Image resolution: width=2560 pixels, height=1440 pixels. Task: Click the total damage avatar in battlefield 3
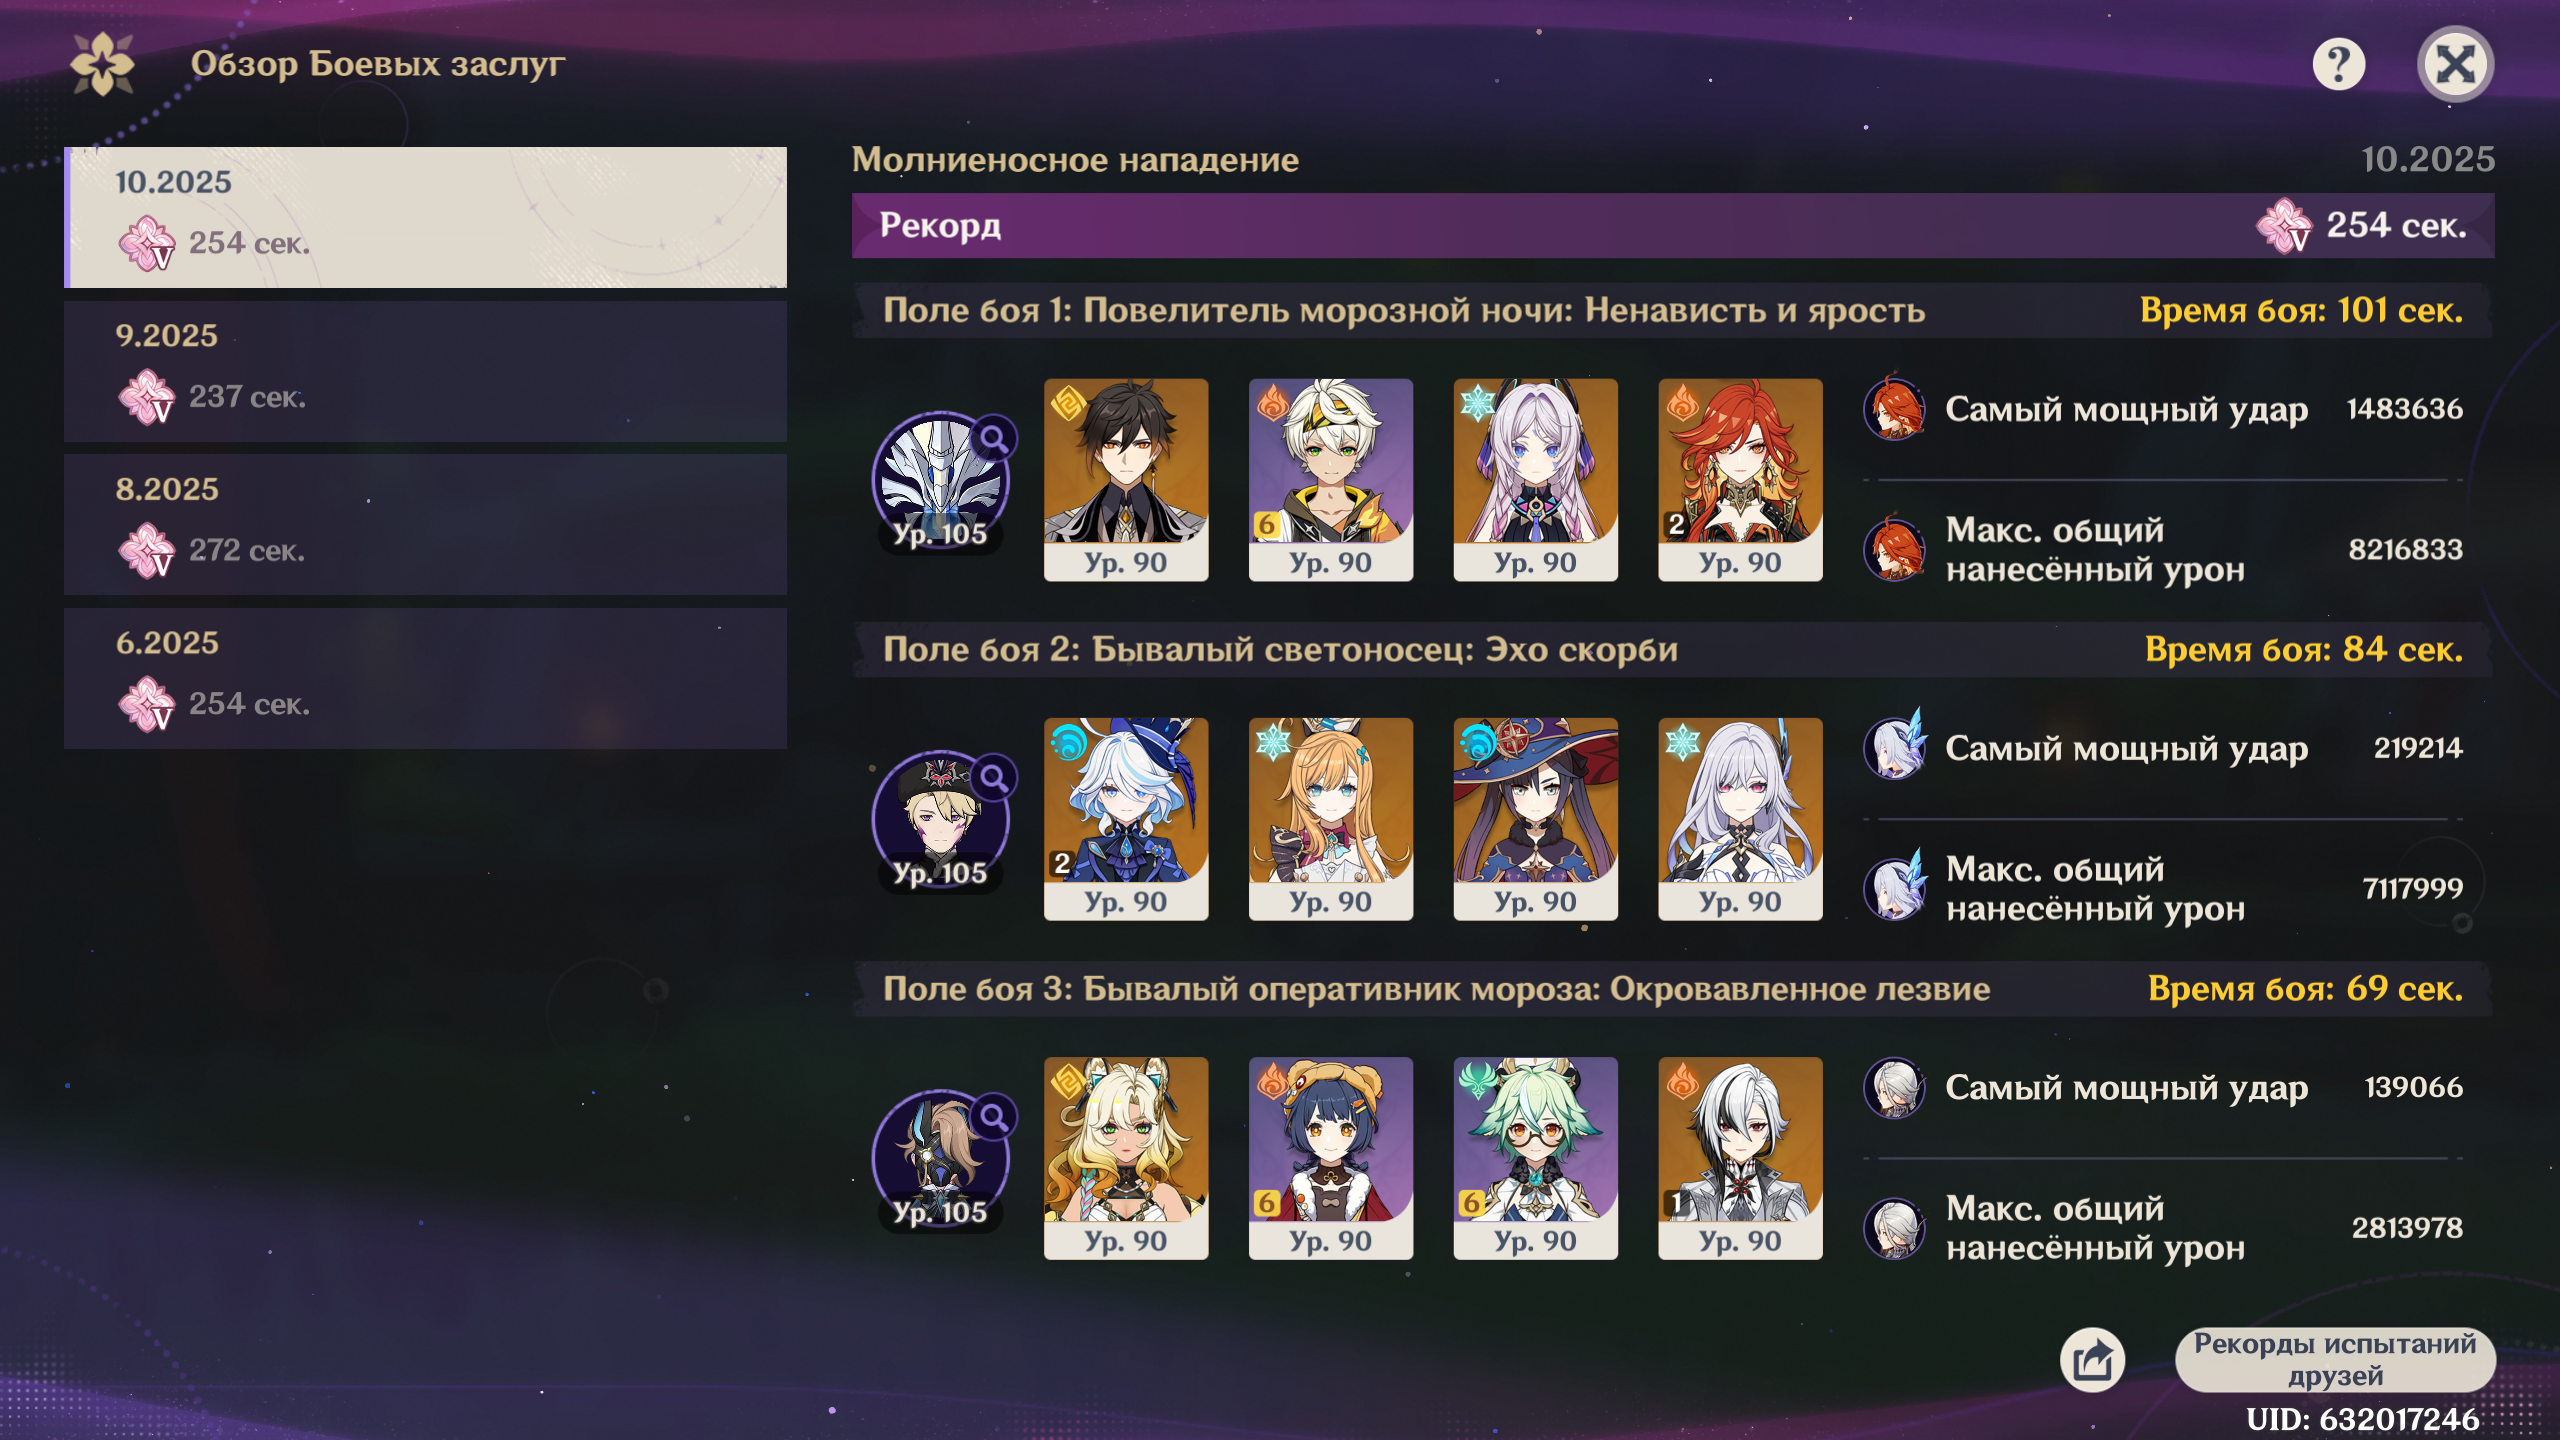pos(1894,1227)
